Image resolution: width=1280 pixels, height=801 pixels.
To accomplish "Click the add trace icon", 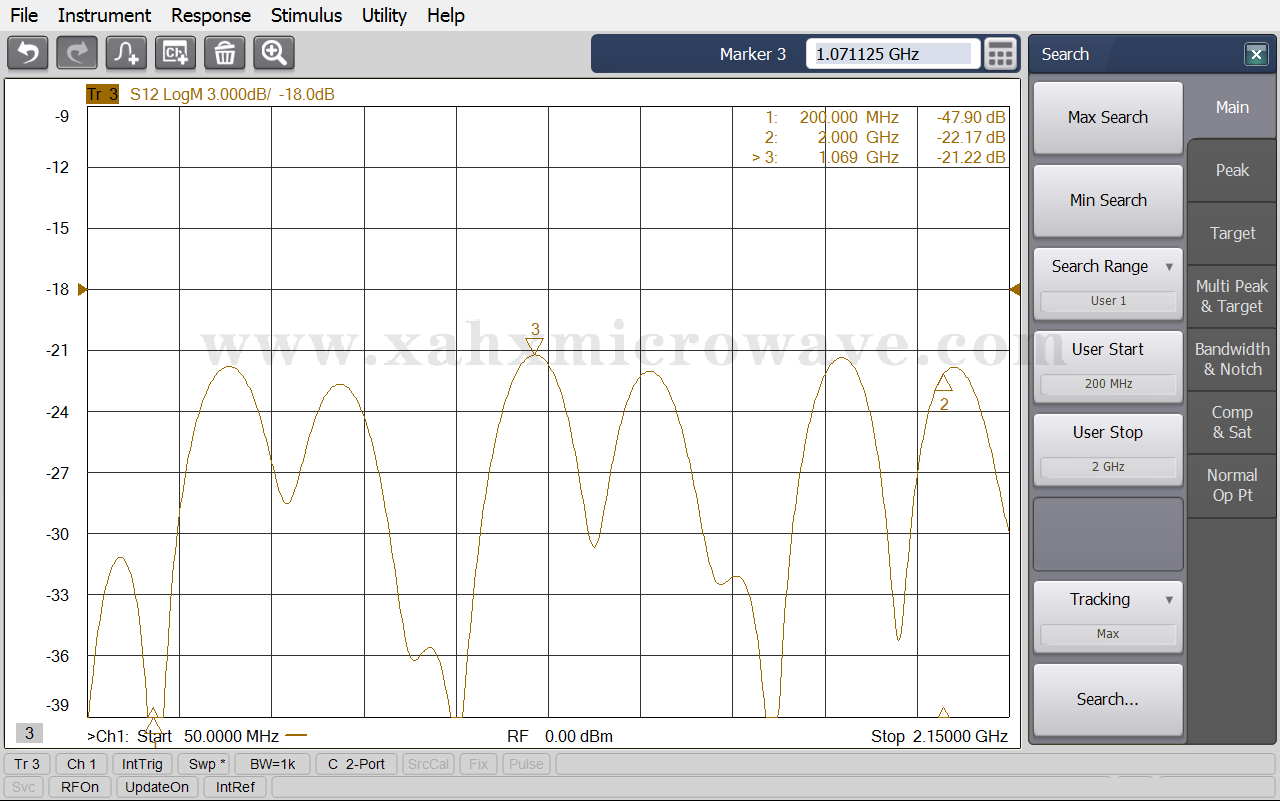I will [x=126, y=53].
